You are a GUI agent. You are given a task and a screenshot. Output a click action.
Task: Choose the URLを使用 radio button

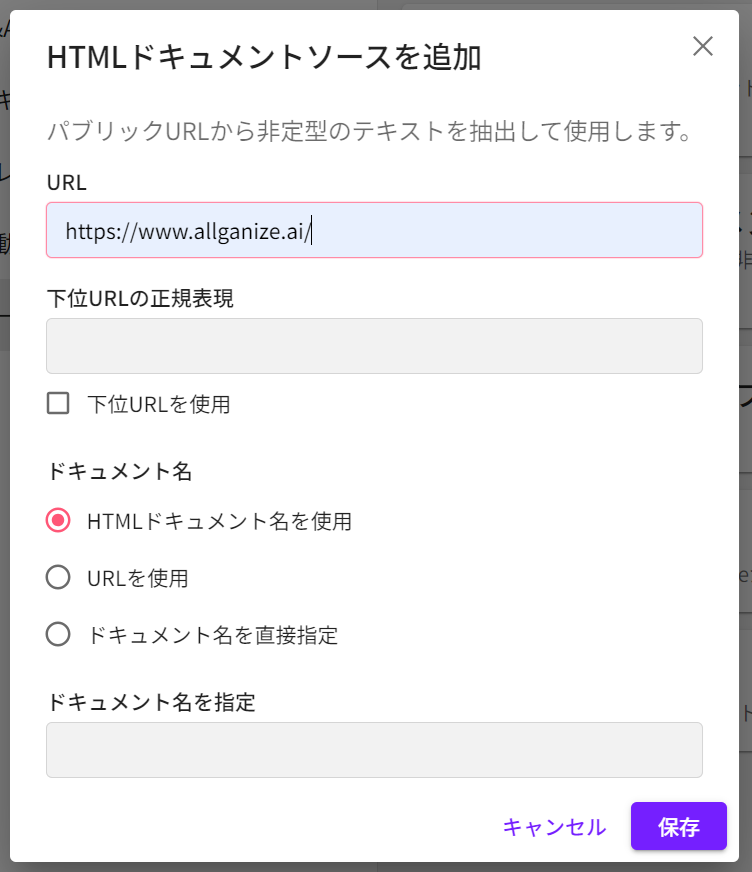point(59,578)
